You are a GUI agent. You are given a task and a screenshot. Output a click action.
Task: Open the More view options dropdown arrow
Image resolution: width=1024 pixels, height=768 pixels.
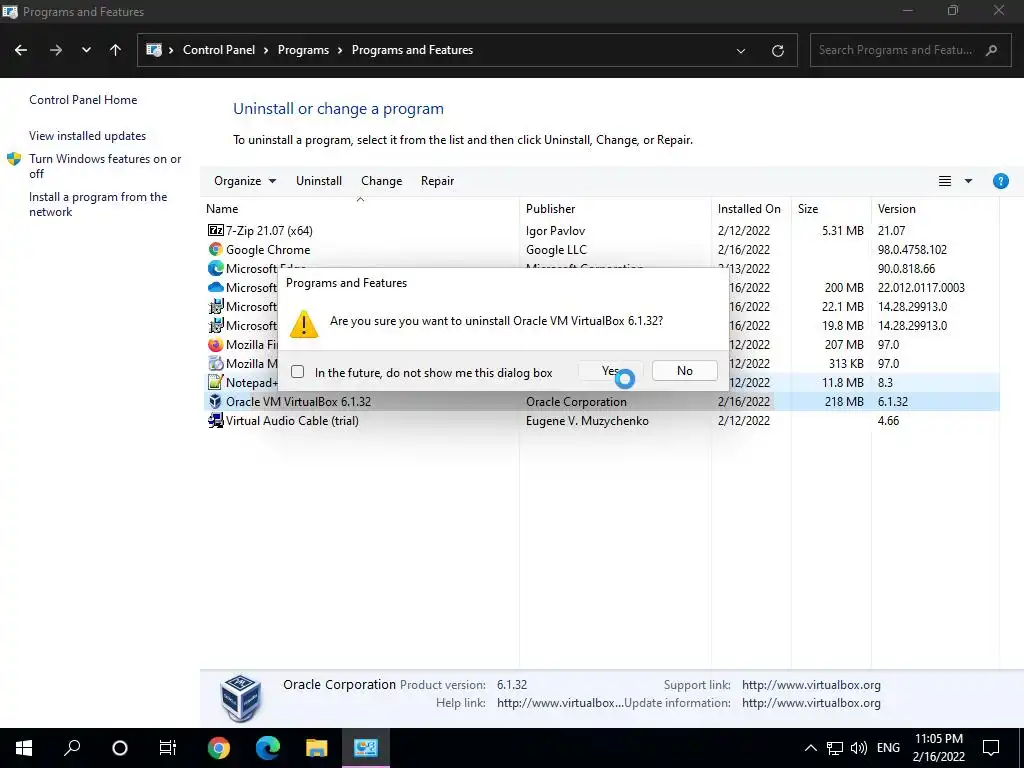[968, 181]
